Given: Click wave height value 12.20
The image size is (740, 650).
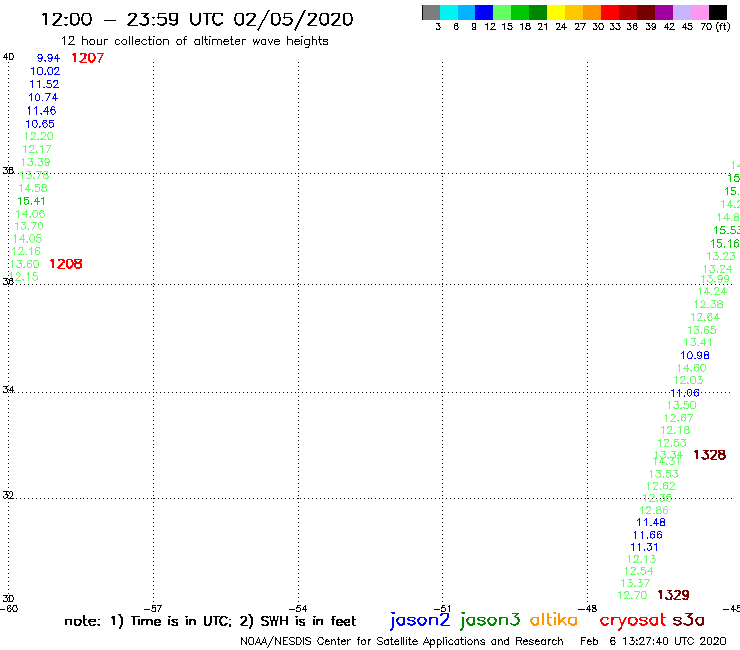Looking at the screenshot, I should point(39,136).
